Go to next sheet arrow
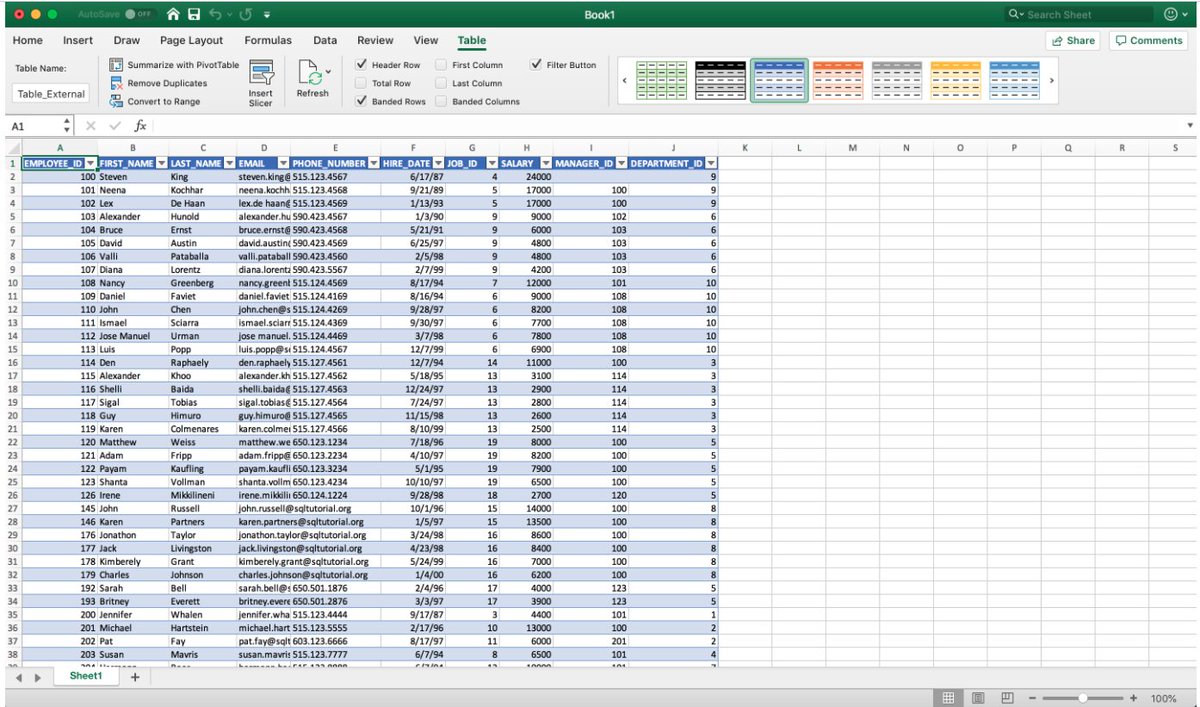The width and height of the screenshot is (1200, 707). click(38, 677)
